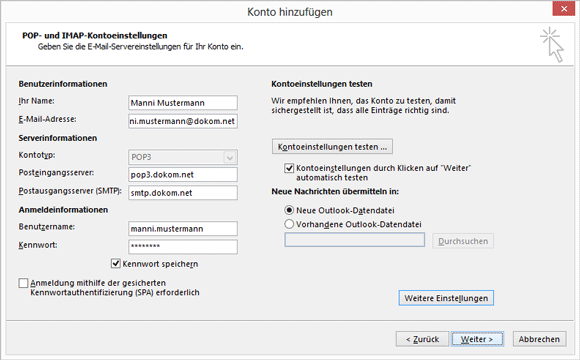Cancel with 'Abbrechen' button
This screenshot has height=360, width=580.
(539, 339)
